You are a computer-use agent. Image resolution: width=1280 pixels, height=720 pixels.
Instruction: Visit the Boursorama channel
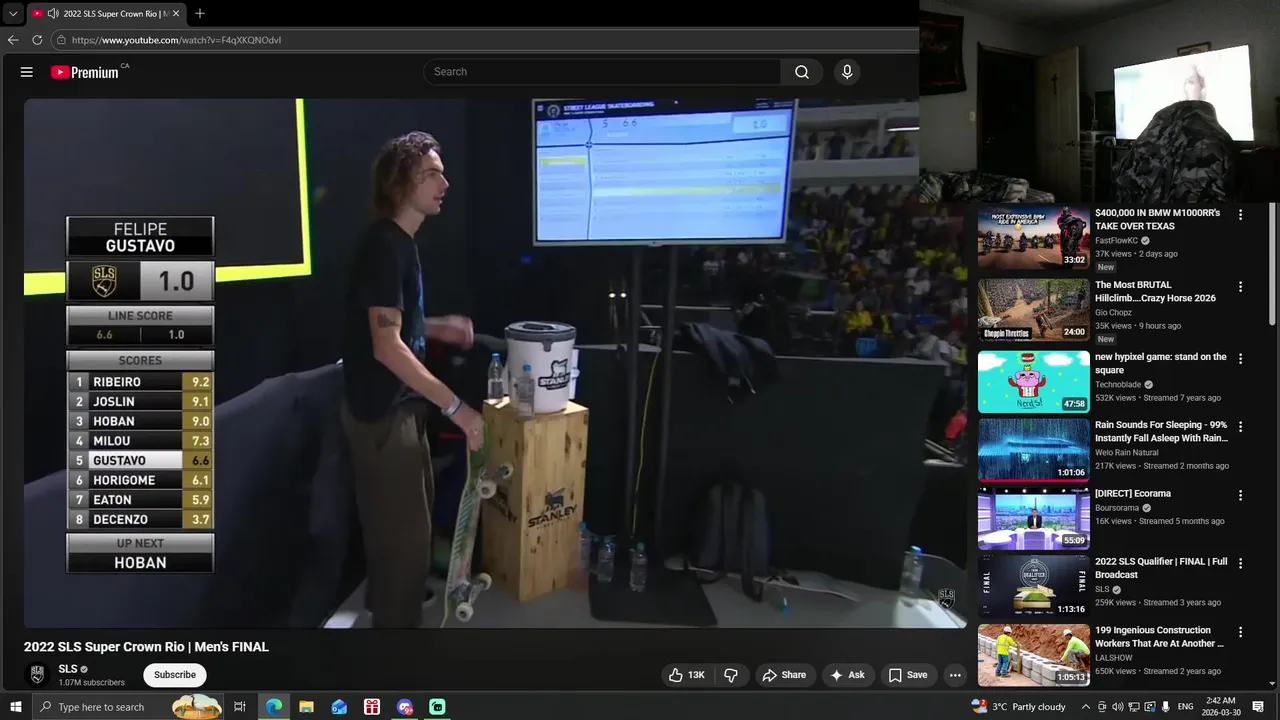[1117, 508]
